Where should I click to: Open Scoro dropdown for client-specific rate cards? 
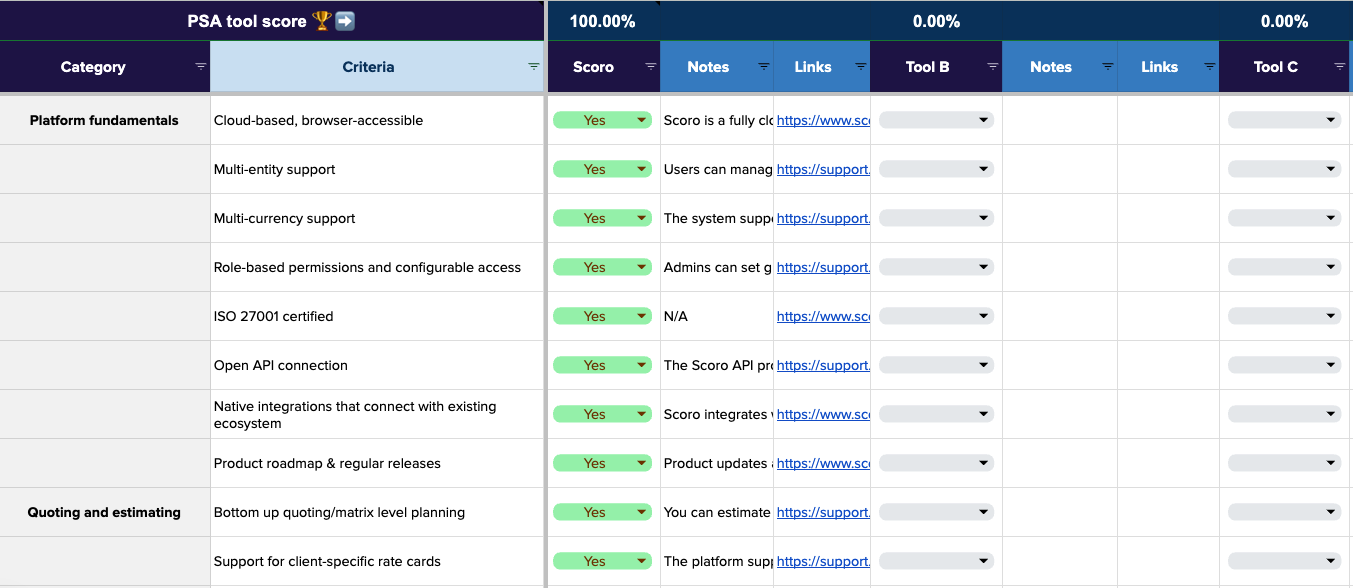click(602, 561)
